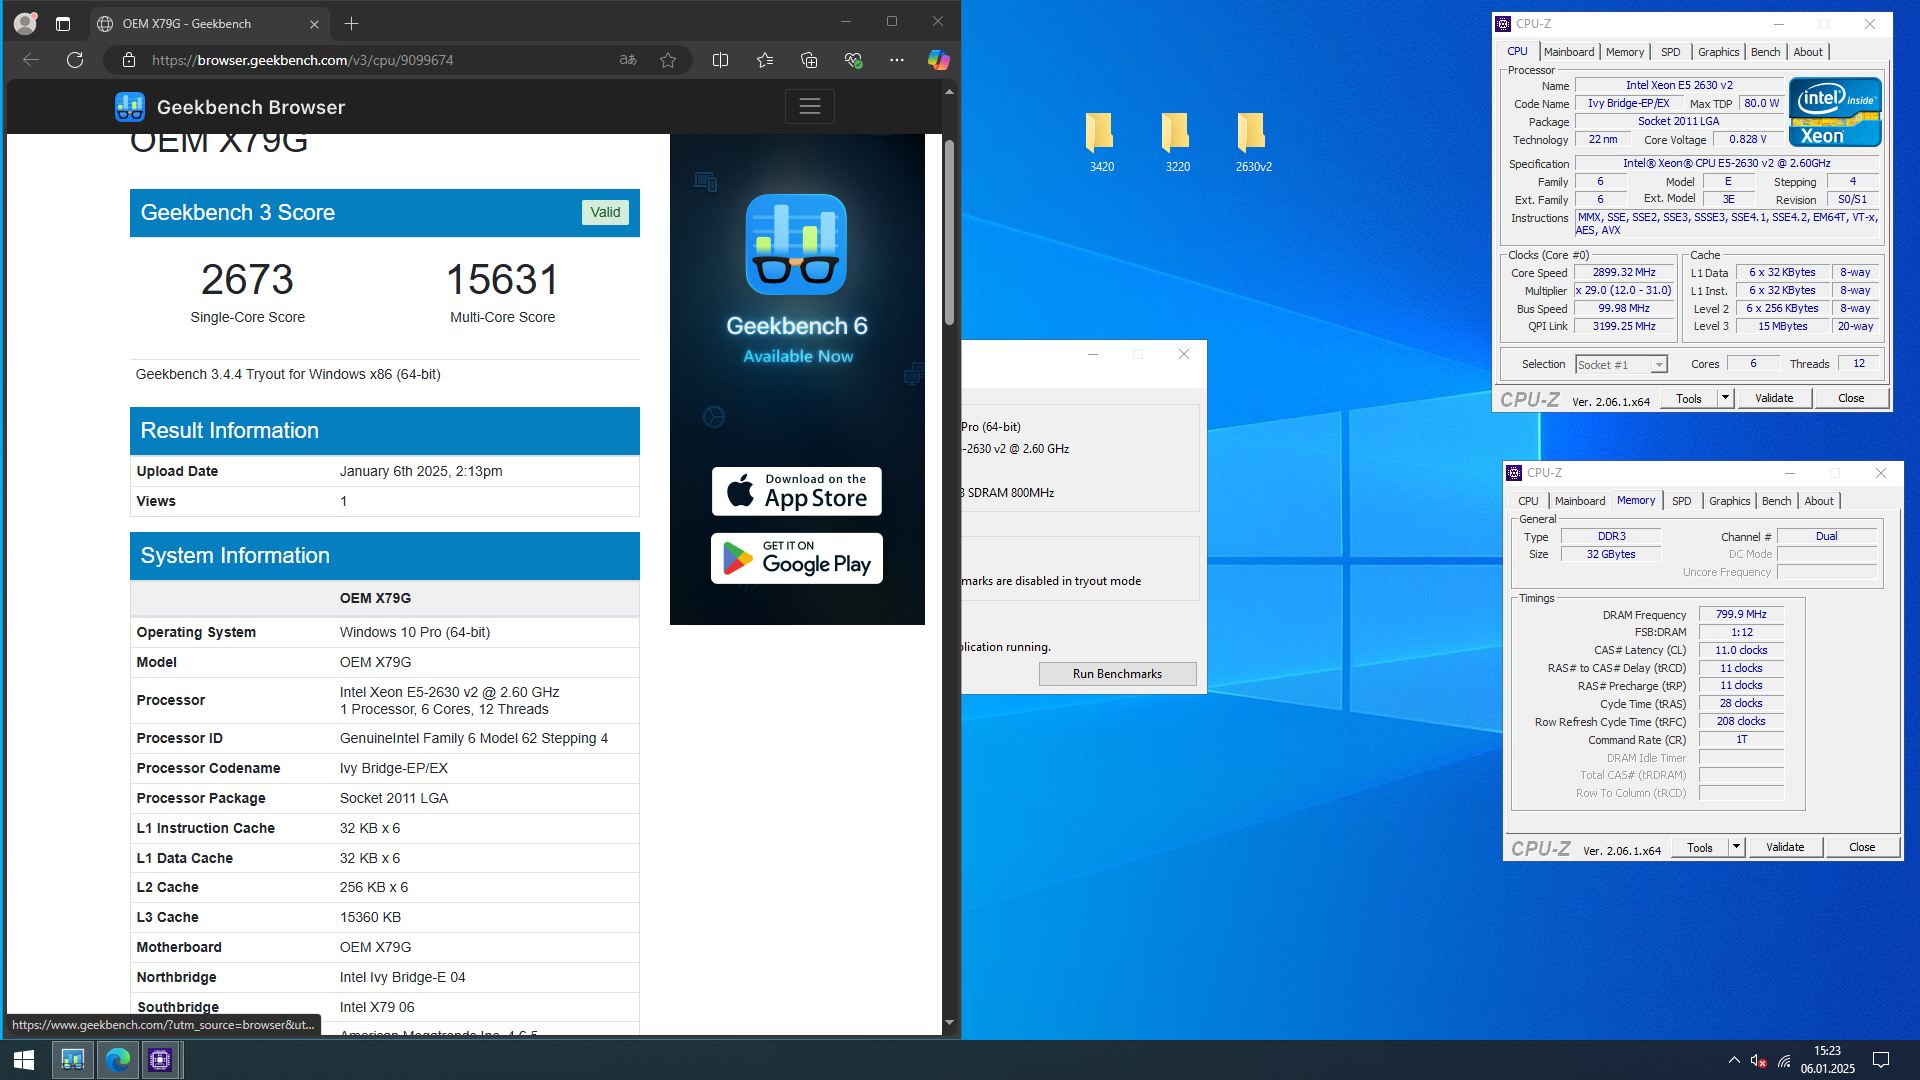Click Tools button in bottom CPU-Z
This screenshot has height=1080, width=1920.
(1700, 847)
